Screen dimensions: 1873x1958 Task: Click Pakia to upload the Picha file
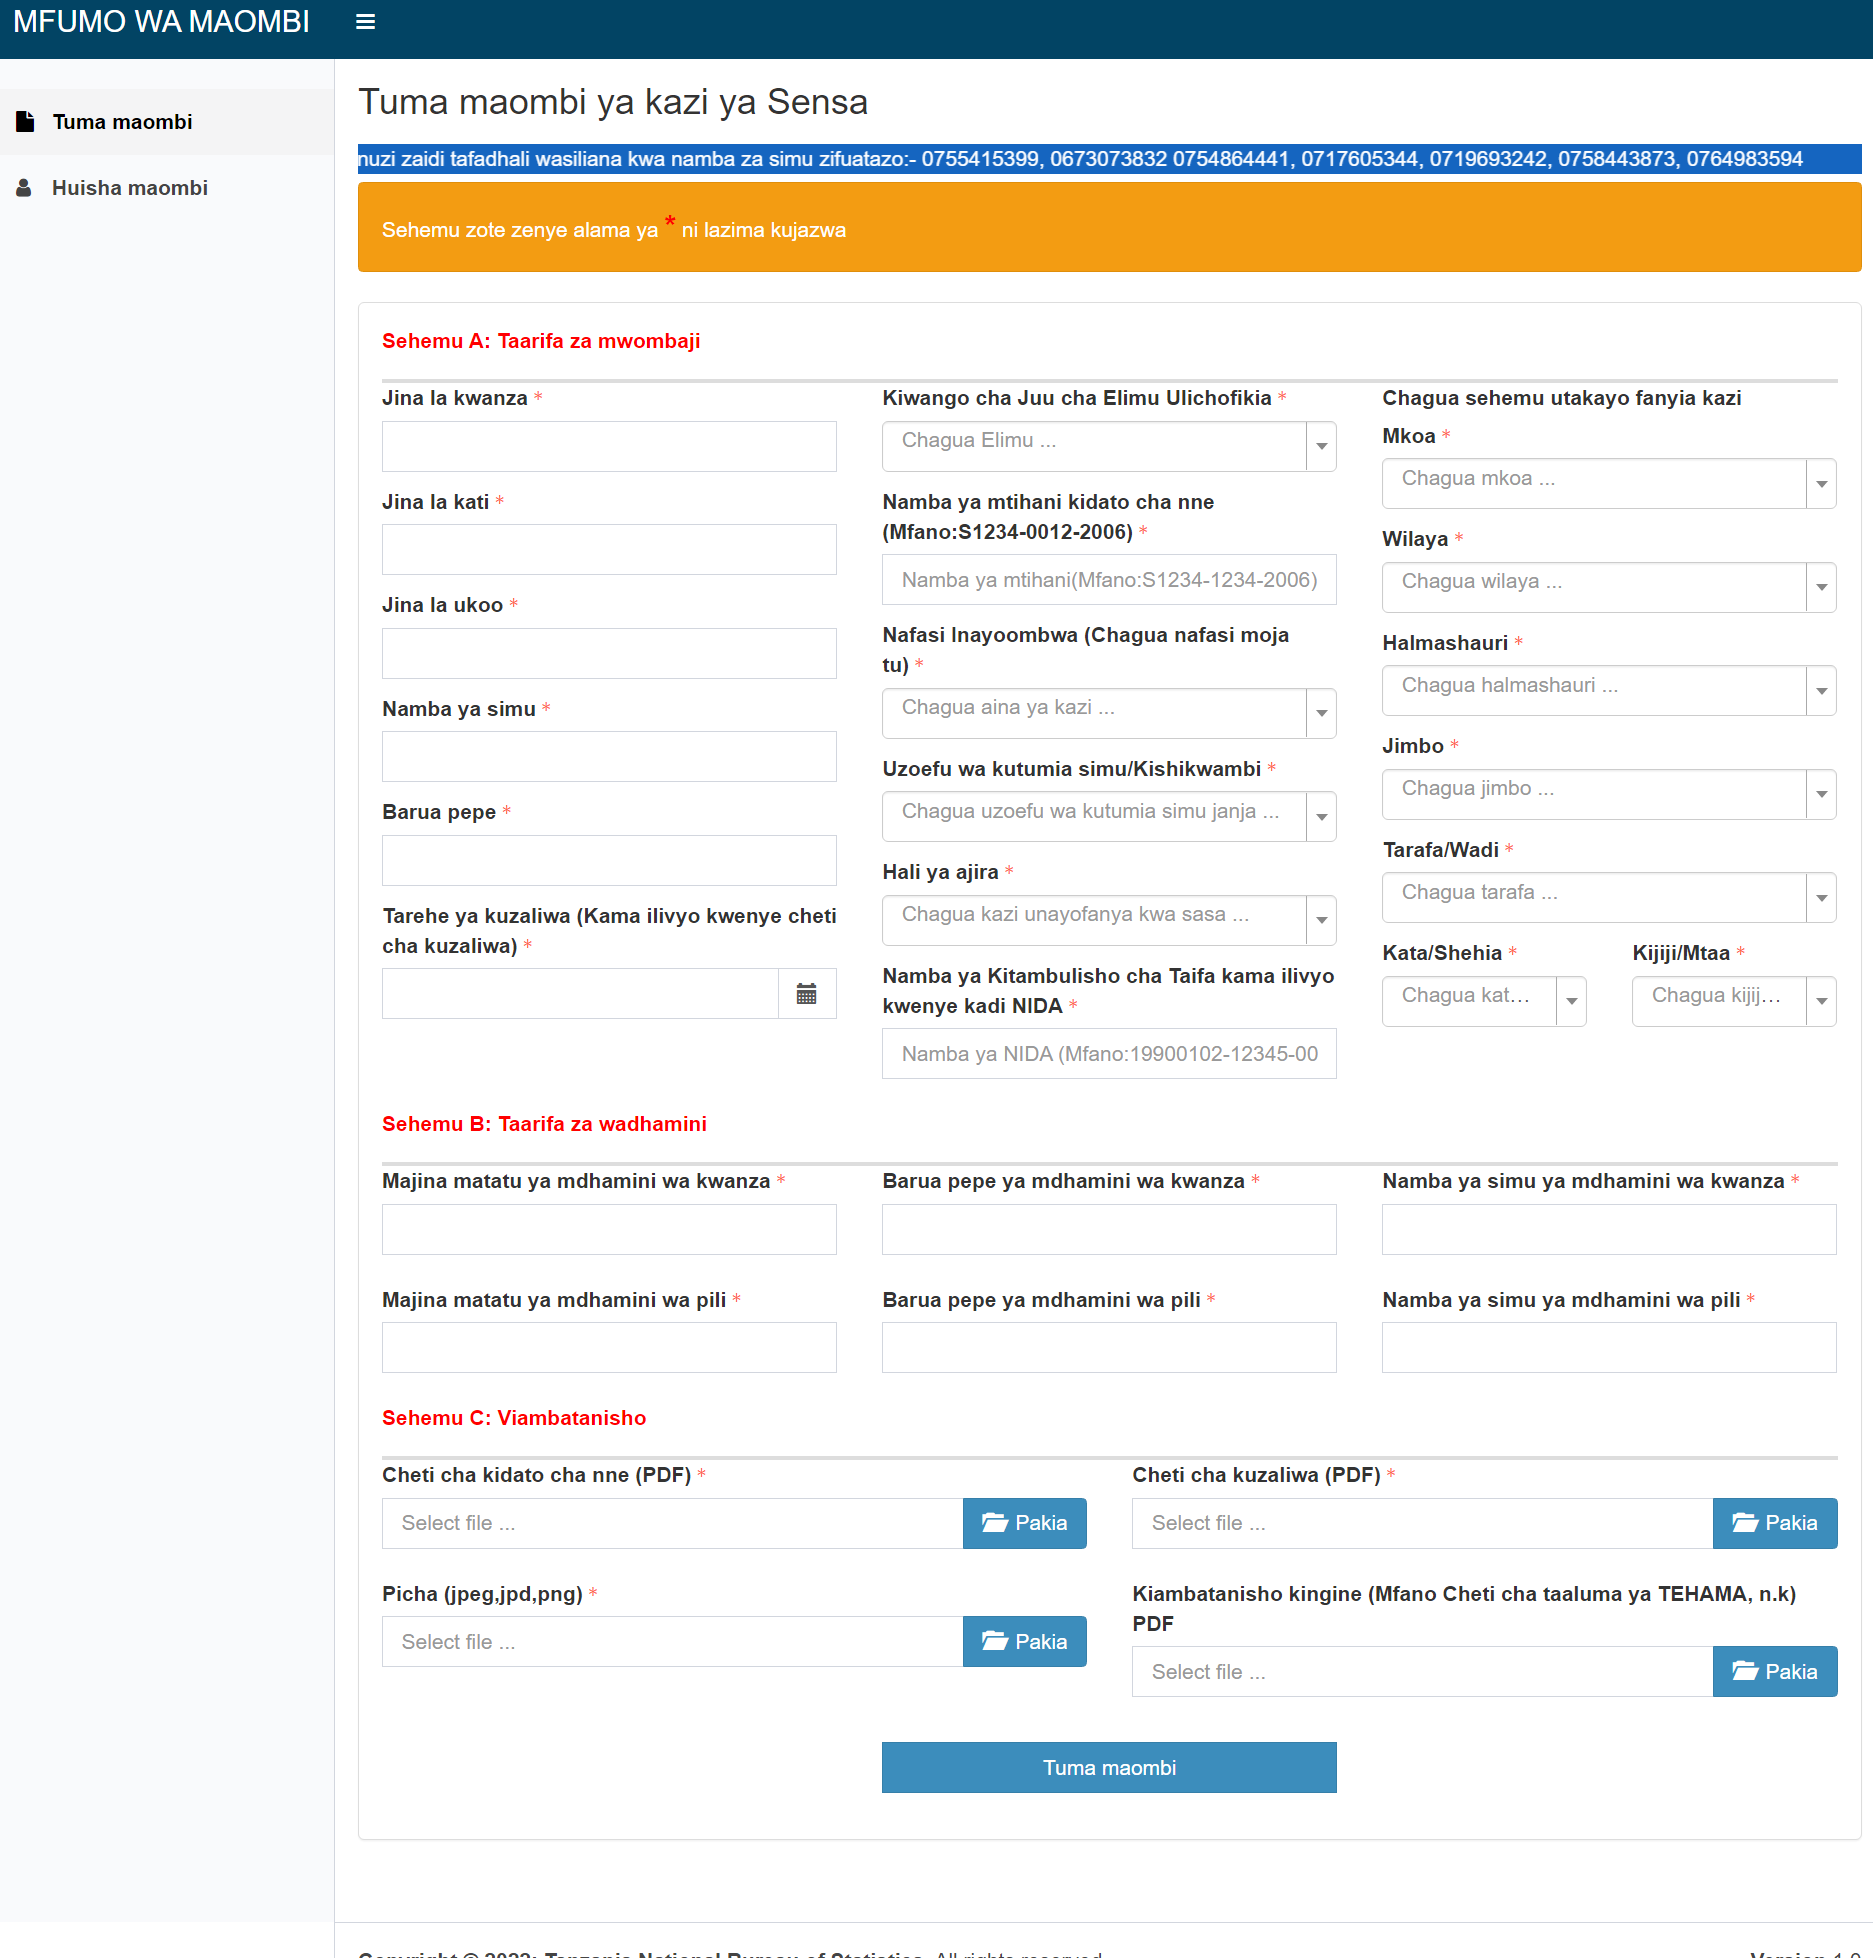[x=1024, y=1641]
